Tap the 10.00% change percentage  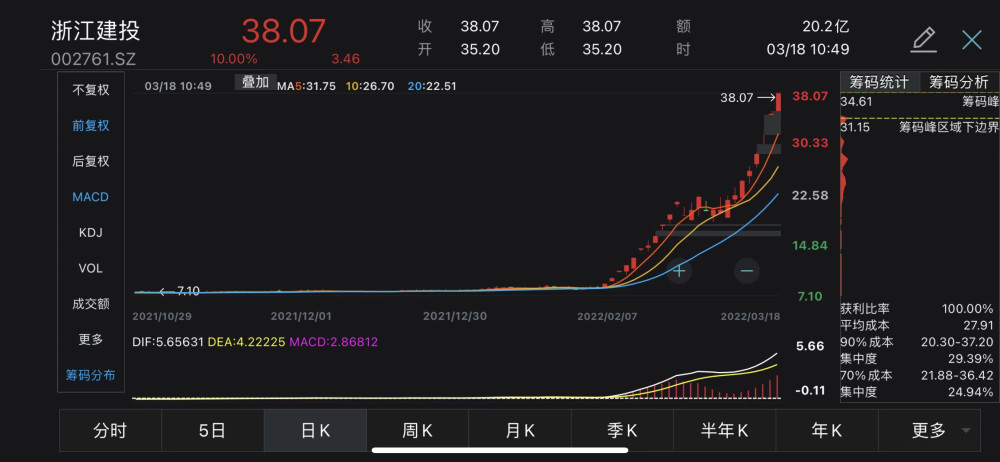coord(234,59)
